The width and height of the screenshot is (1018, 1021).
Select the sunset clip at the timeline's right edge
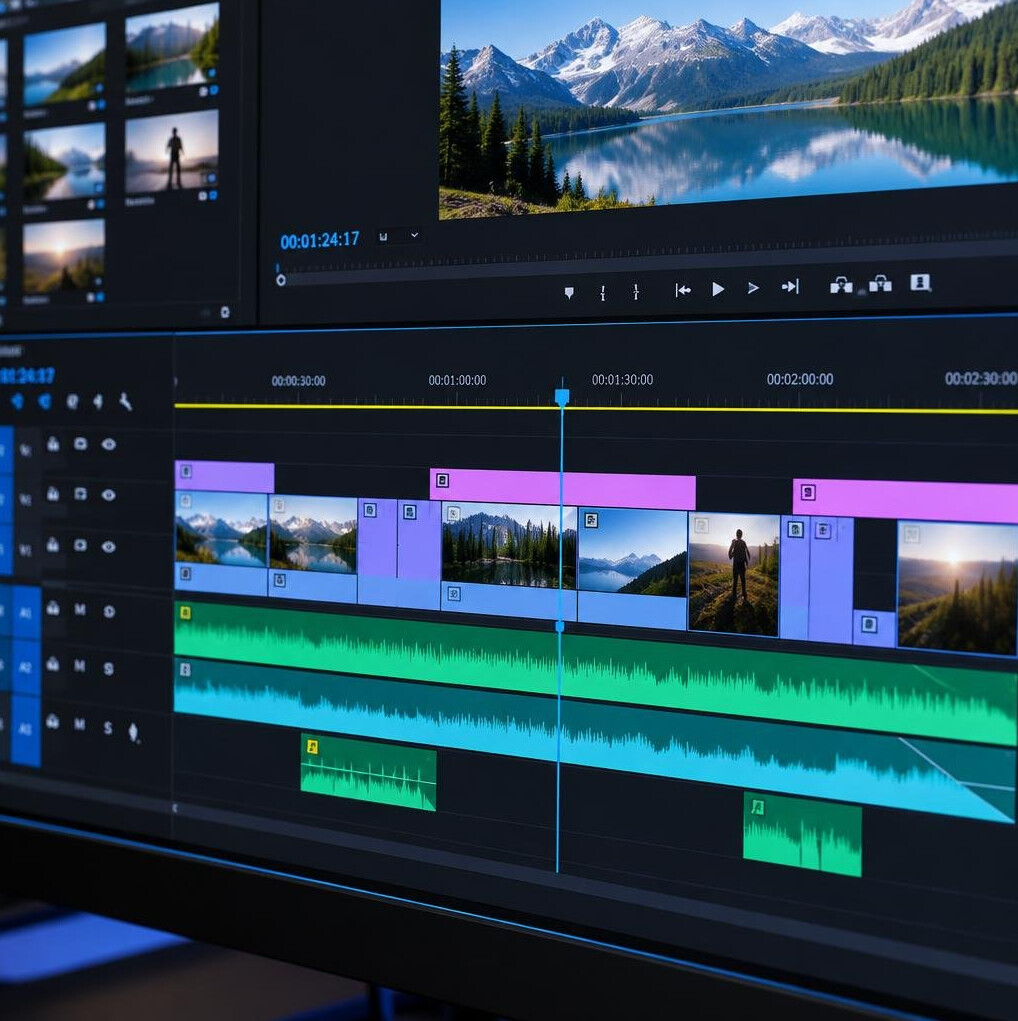tap(957, 587)
